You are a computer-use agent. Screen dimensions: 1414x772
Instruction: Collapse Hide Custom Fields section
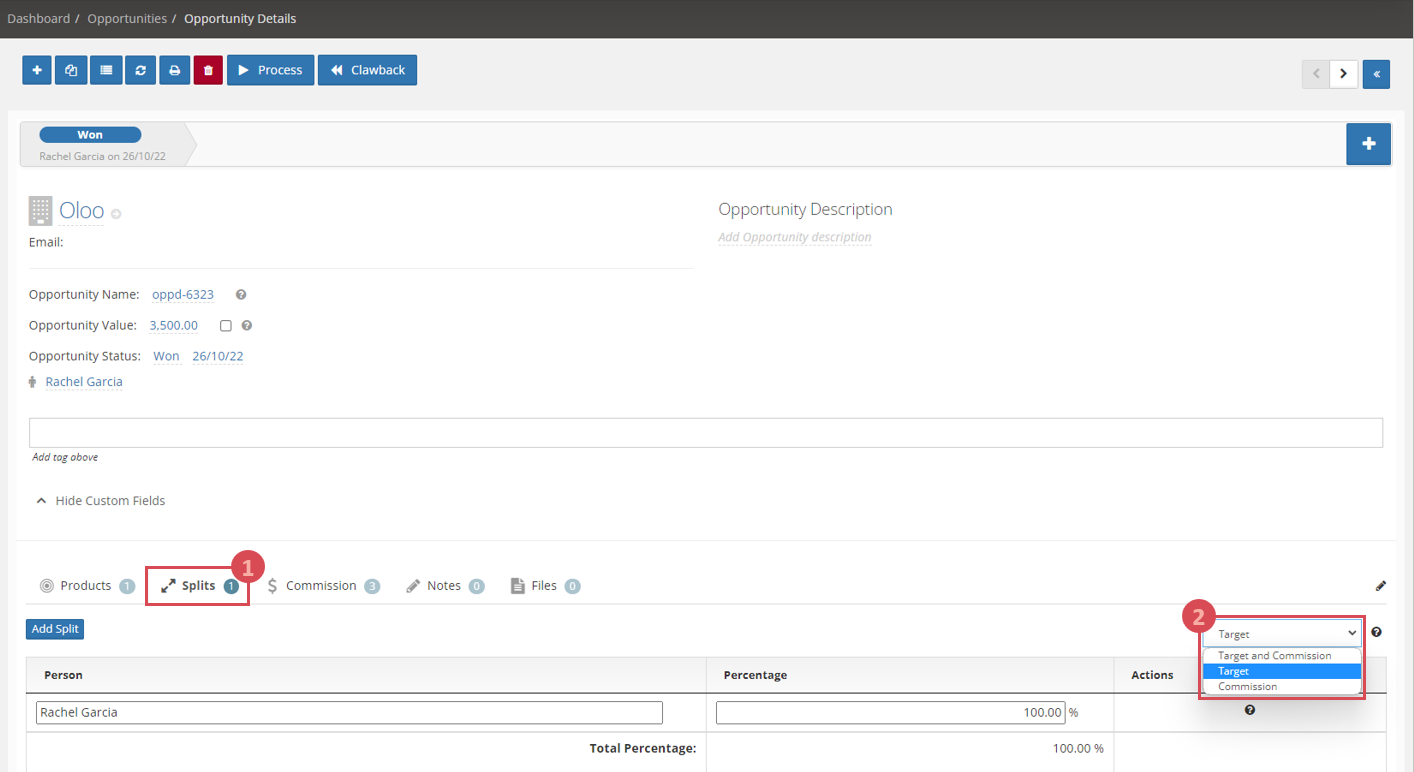[x=101, y=501]
